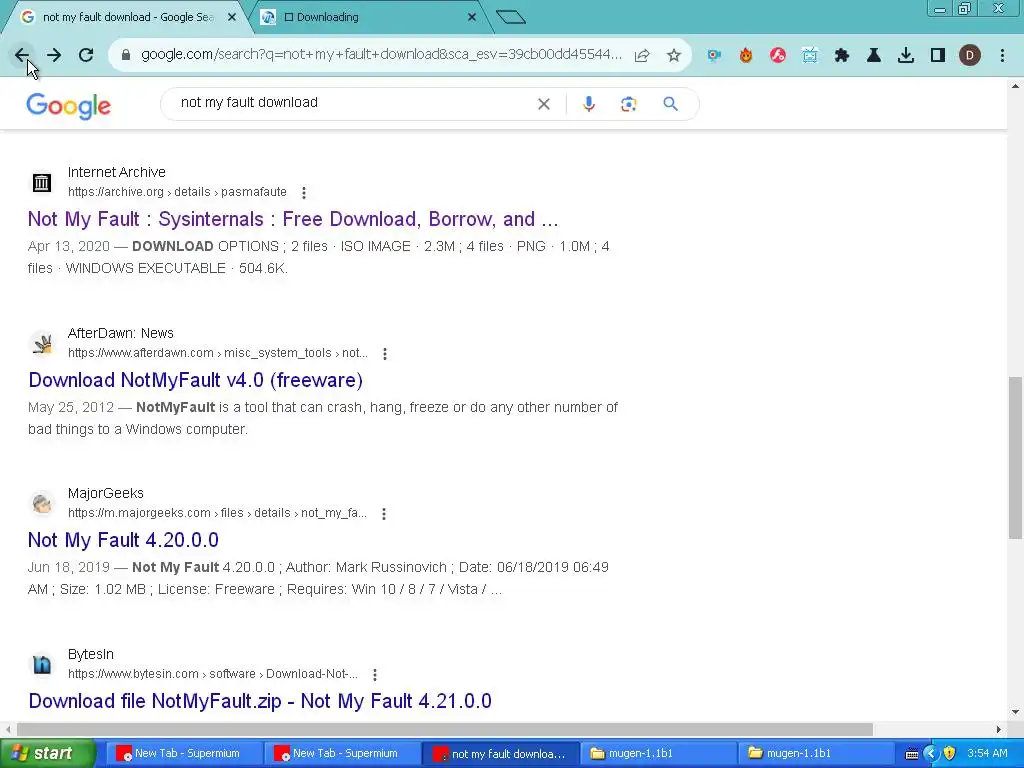Viewport: 1024px width, 768px height.
Task: Click the first blue monitor extension icon
Action: (x=714, y=56)
